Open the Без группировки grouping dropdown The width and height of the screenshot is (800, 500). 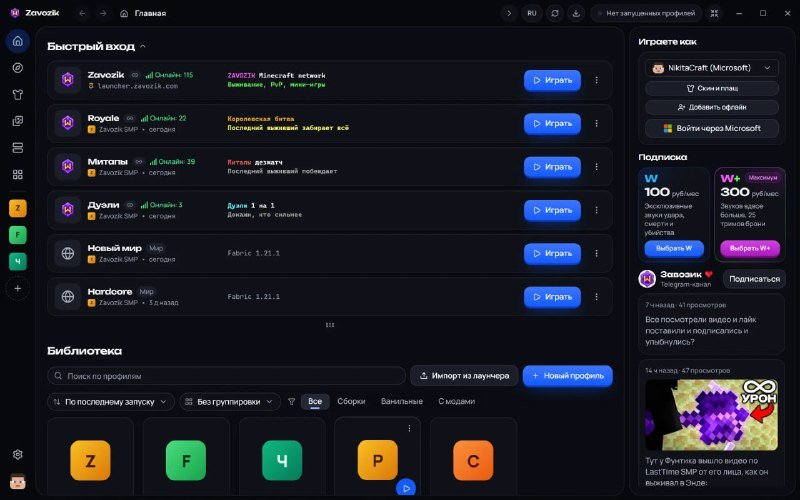[230, 402]
